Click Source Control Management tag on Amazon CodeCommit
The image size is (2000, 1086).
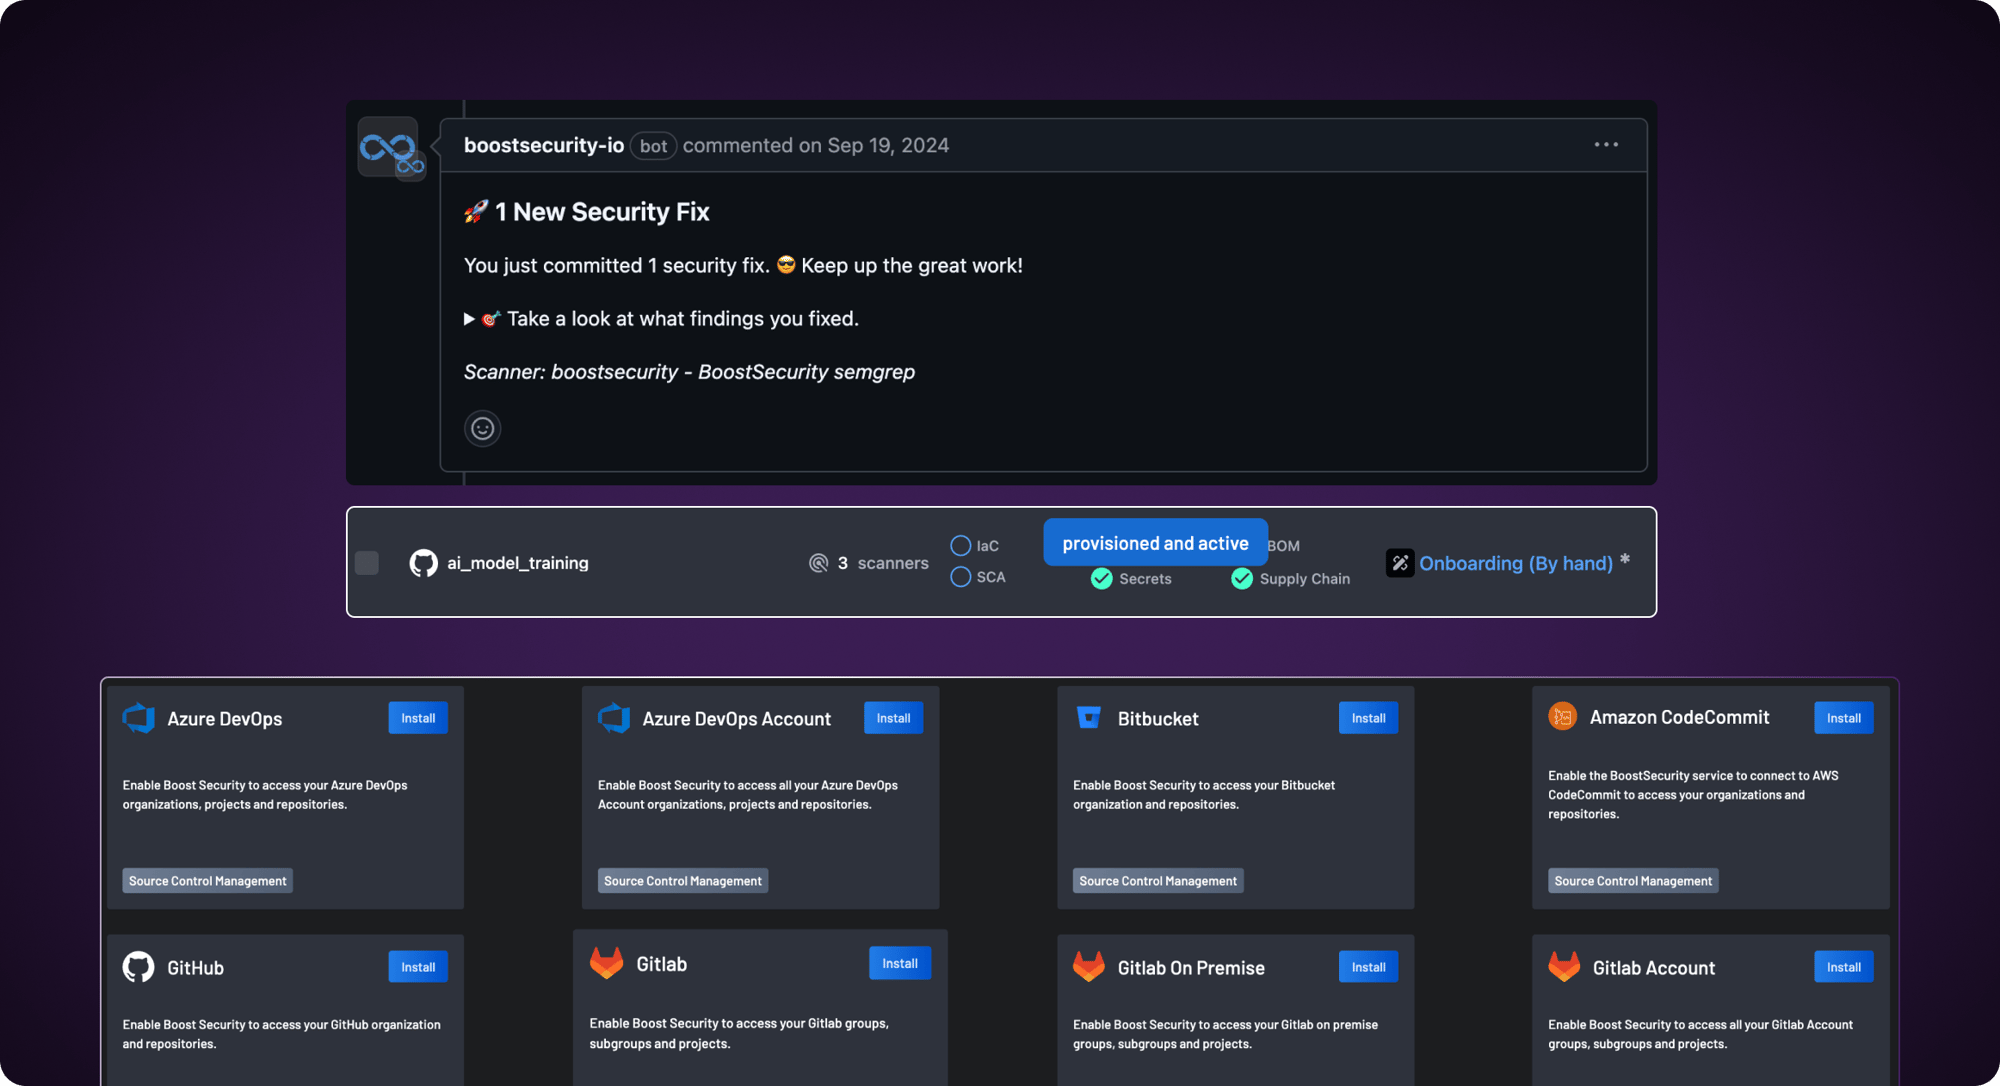(x=1633, y=881)
